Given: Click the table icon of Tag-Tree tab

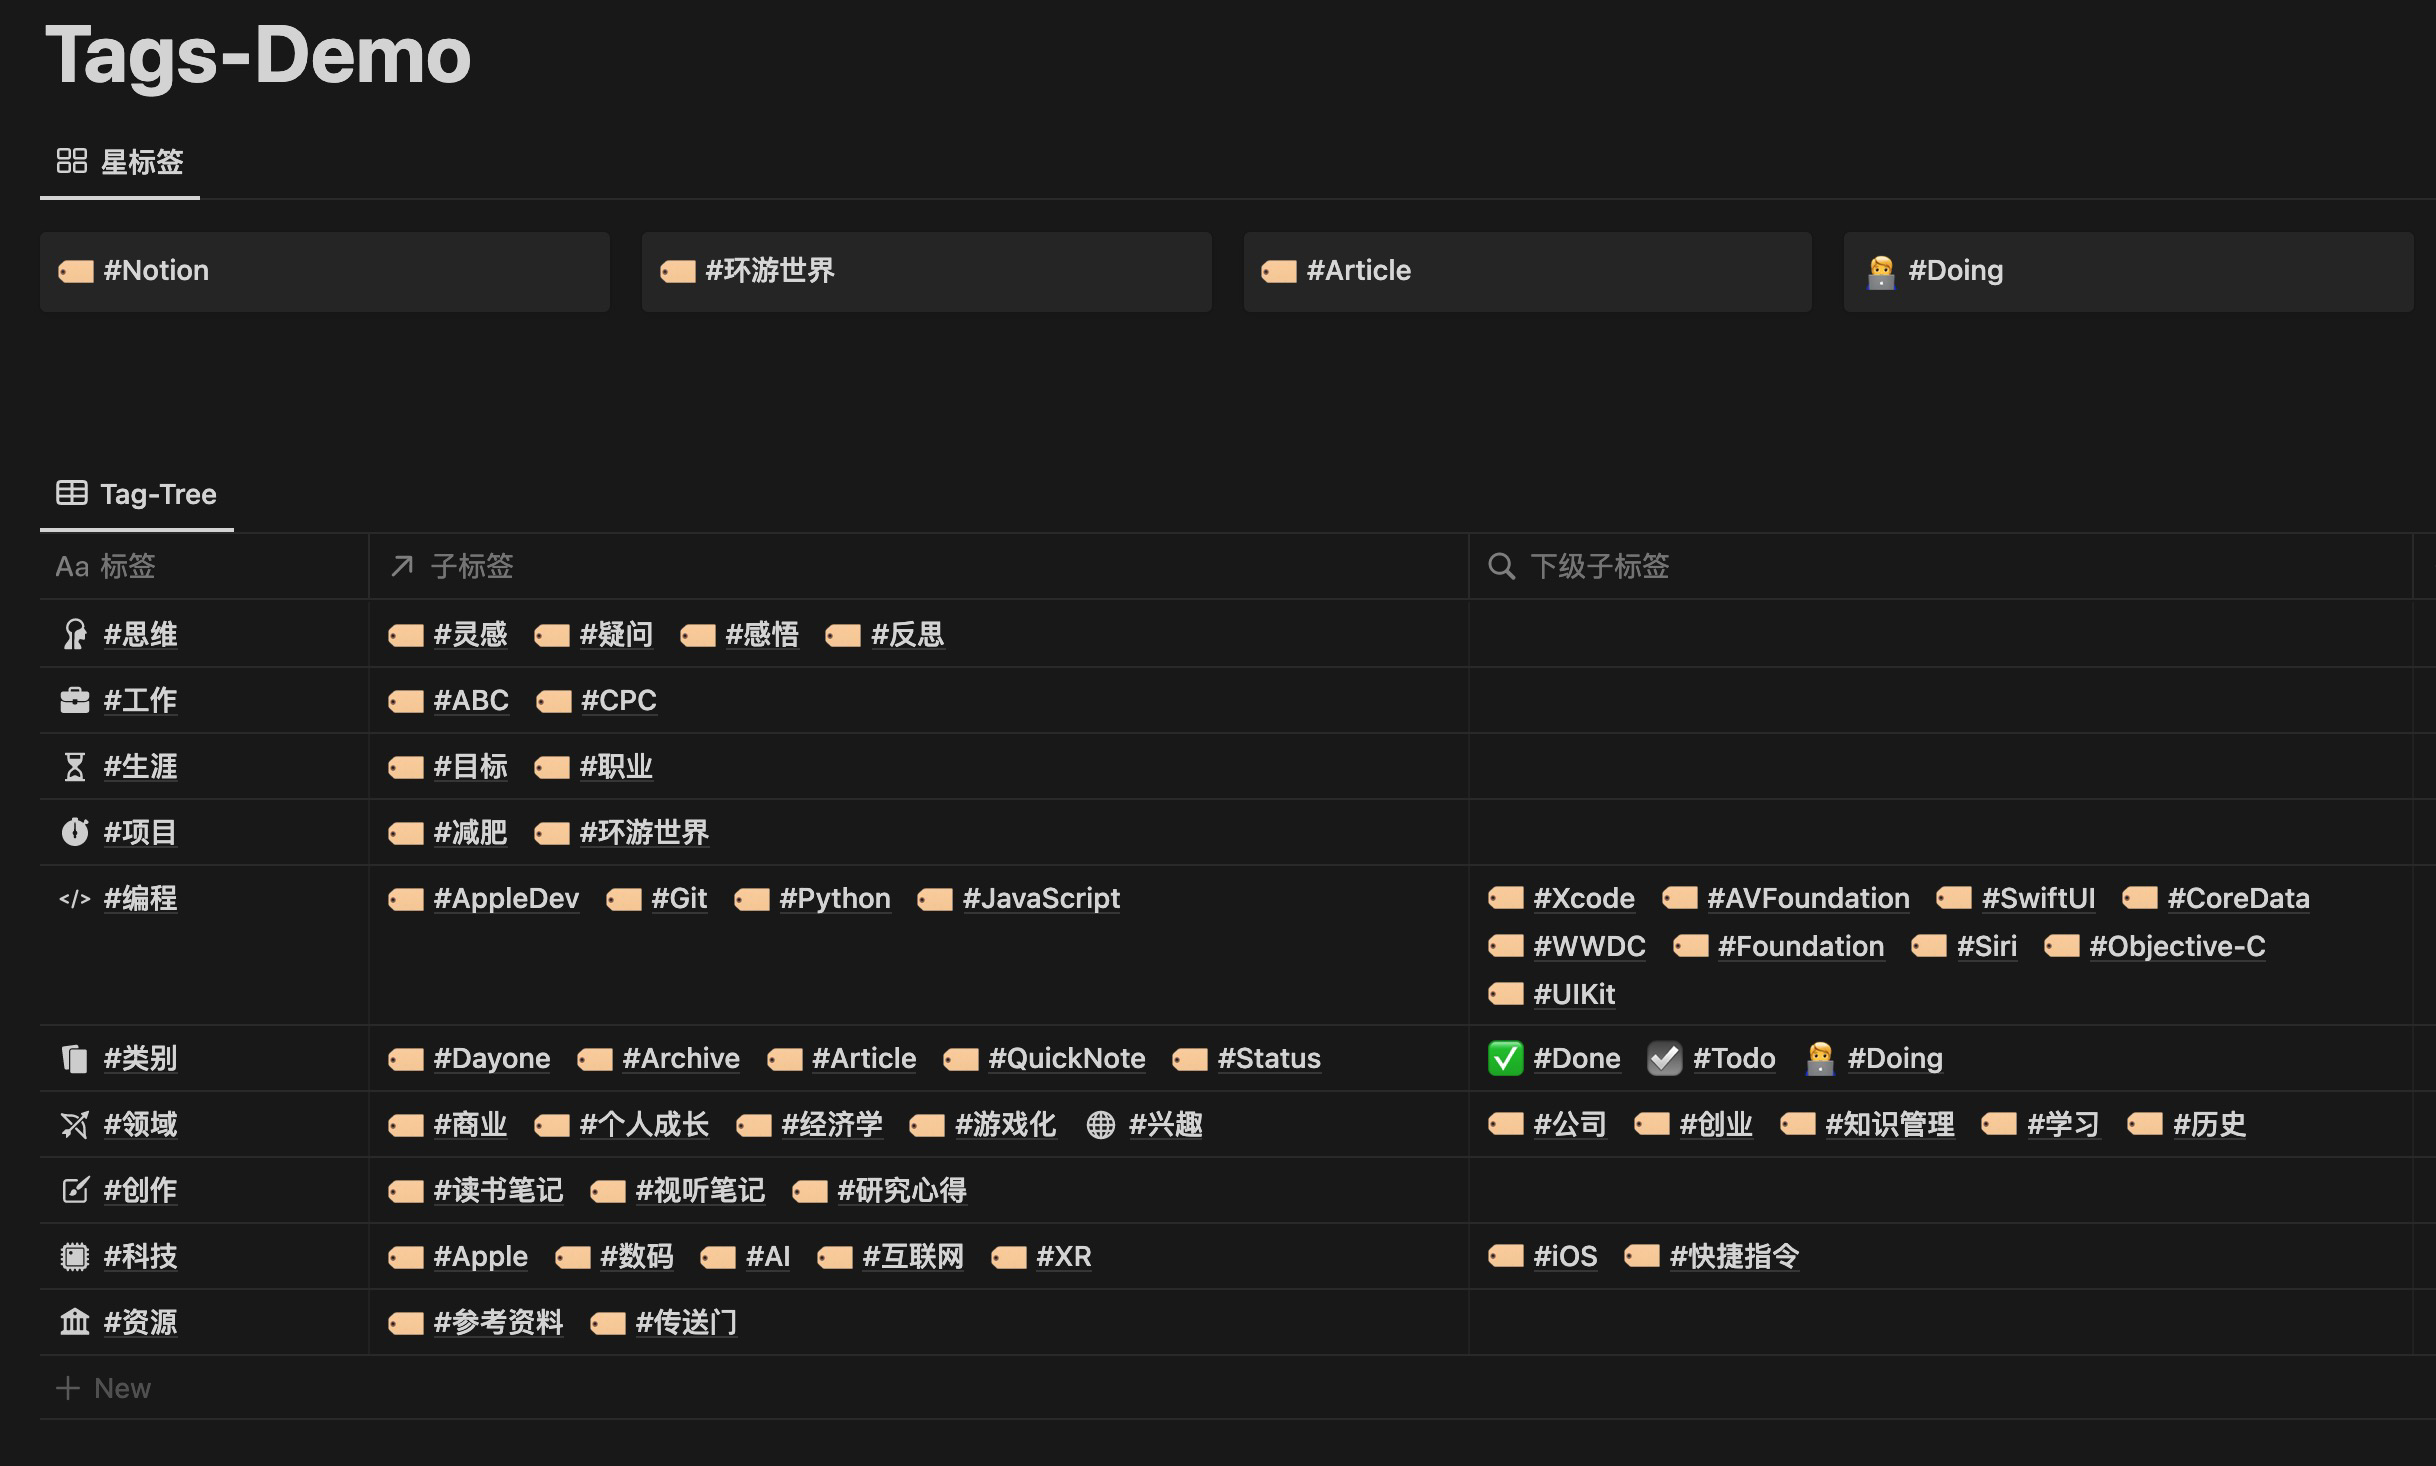Looking at the screenshot, I should point(72,493).
